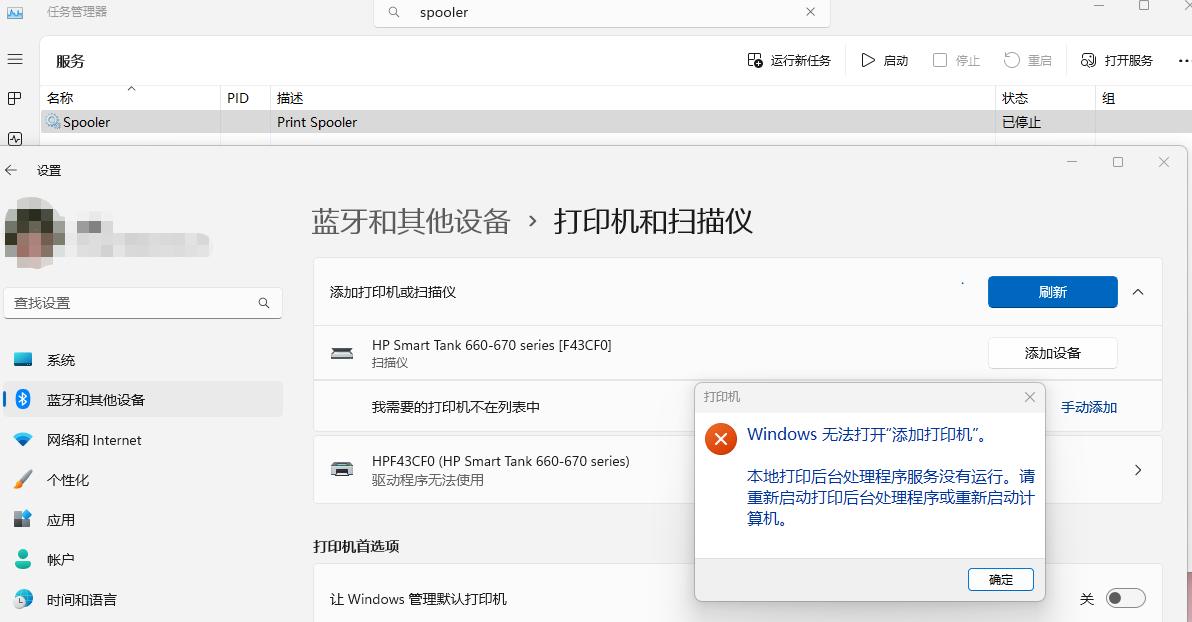Navigate to Bluetooth & devices breadcrumb
The height and width of the screenshot is (622, 1192).
click(411, 221)
